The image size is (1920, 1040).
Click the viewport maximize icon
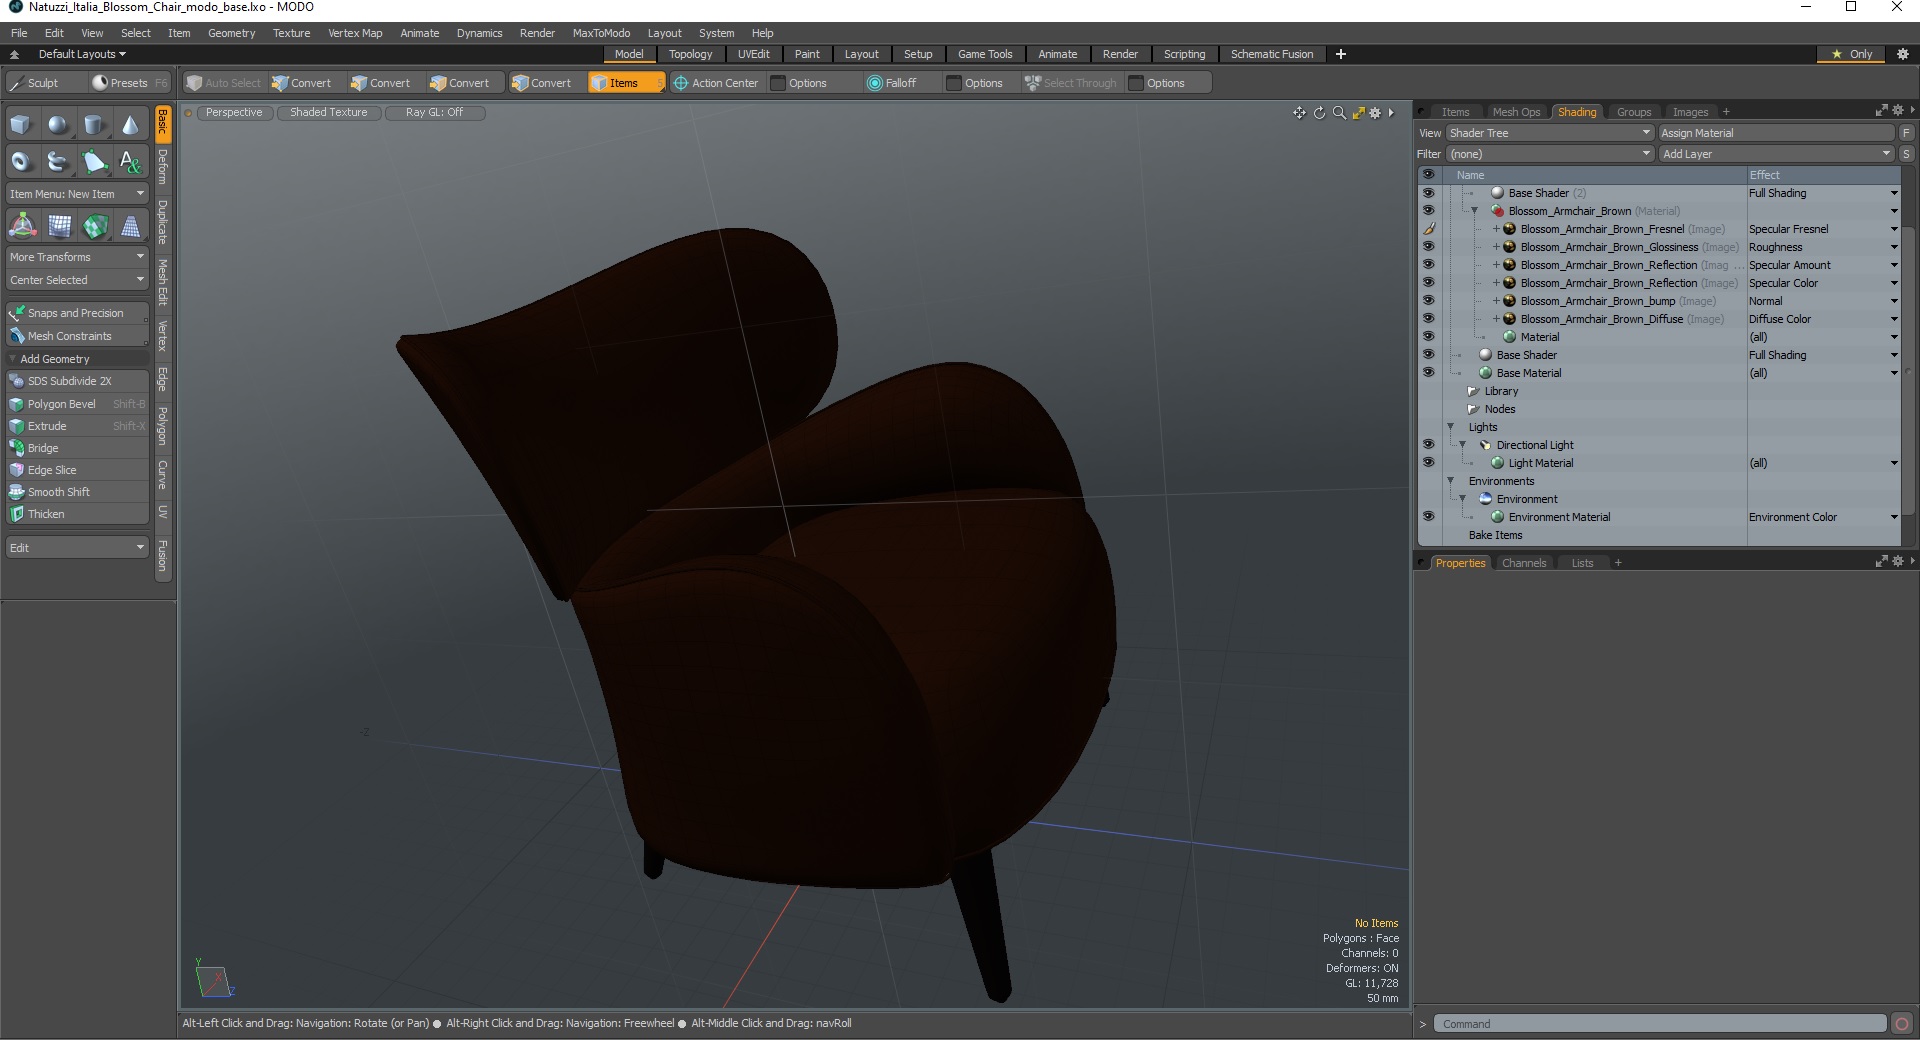1358,113
